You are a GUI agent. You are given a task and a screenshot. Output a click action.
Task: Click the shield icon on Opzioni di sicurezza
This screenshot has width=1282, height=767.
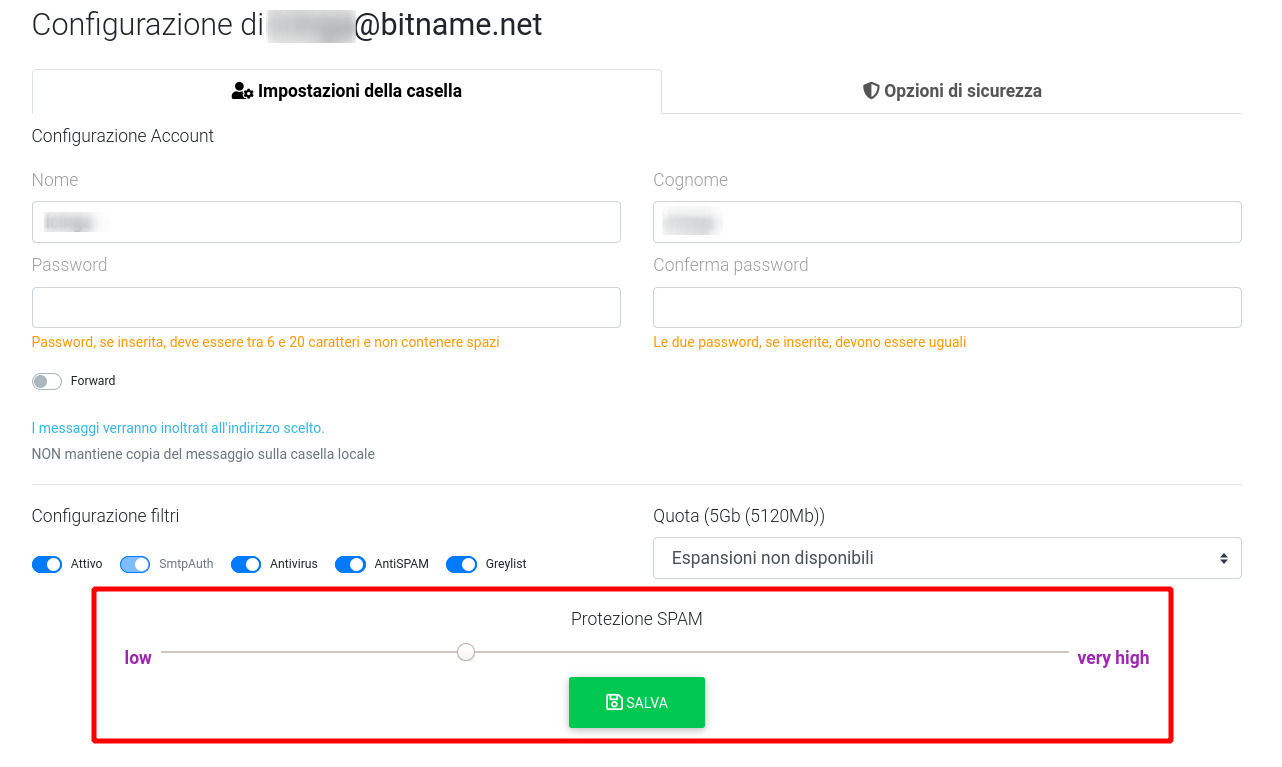[x=871, y=91]
